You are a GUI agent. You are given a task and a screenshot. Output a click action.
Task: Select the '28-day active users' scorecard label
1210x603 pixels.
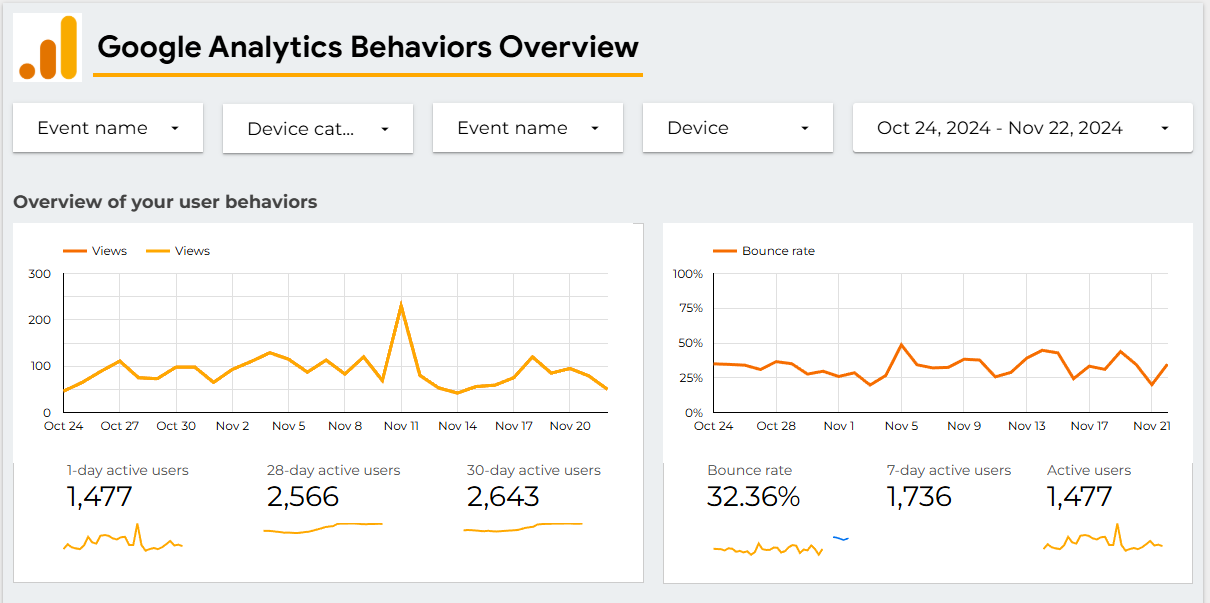coord(334,470)
